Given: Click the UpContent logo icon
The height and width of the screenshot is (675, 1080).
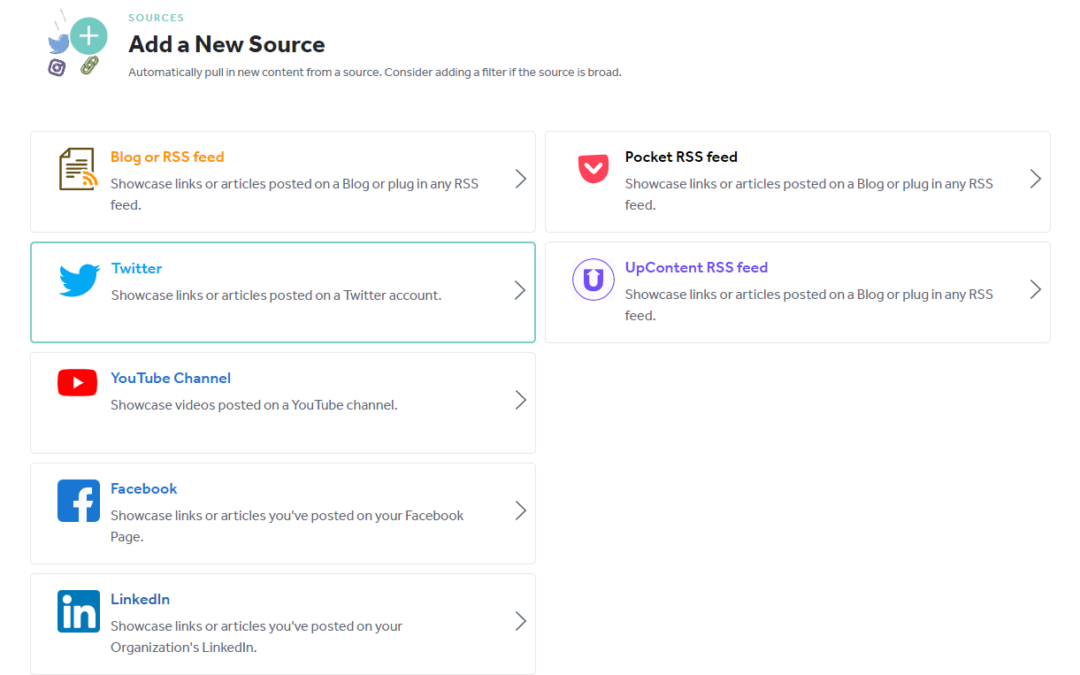Looking at the screenshot, I should pos(593,280).
